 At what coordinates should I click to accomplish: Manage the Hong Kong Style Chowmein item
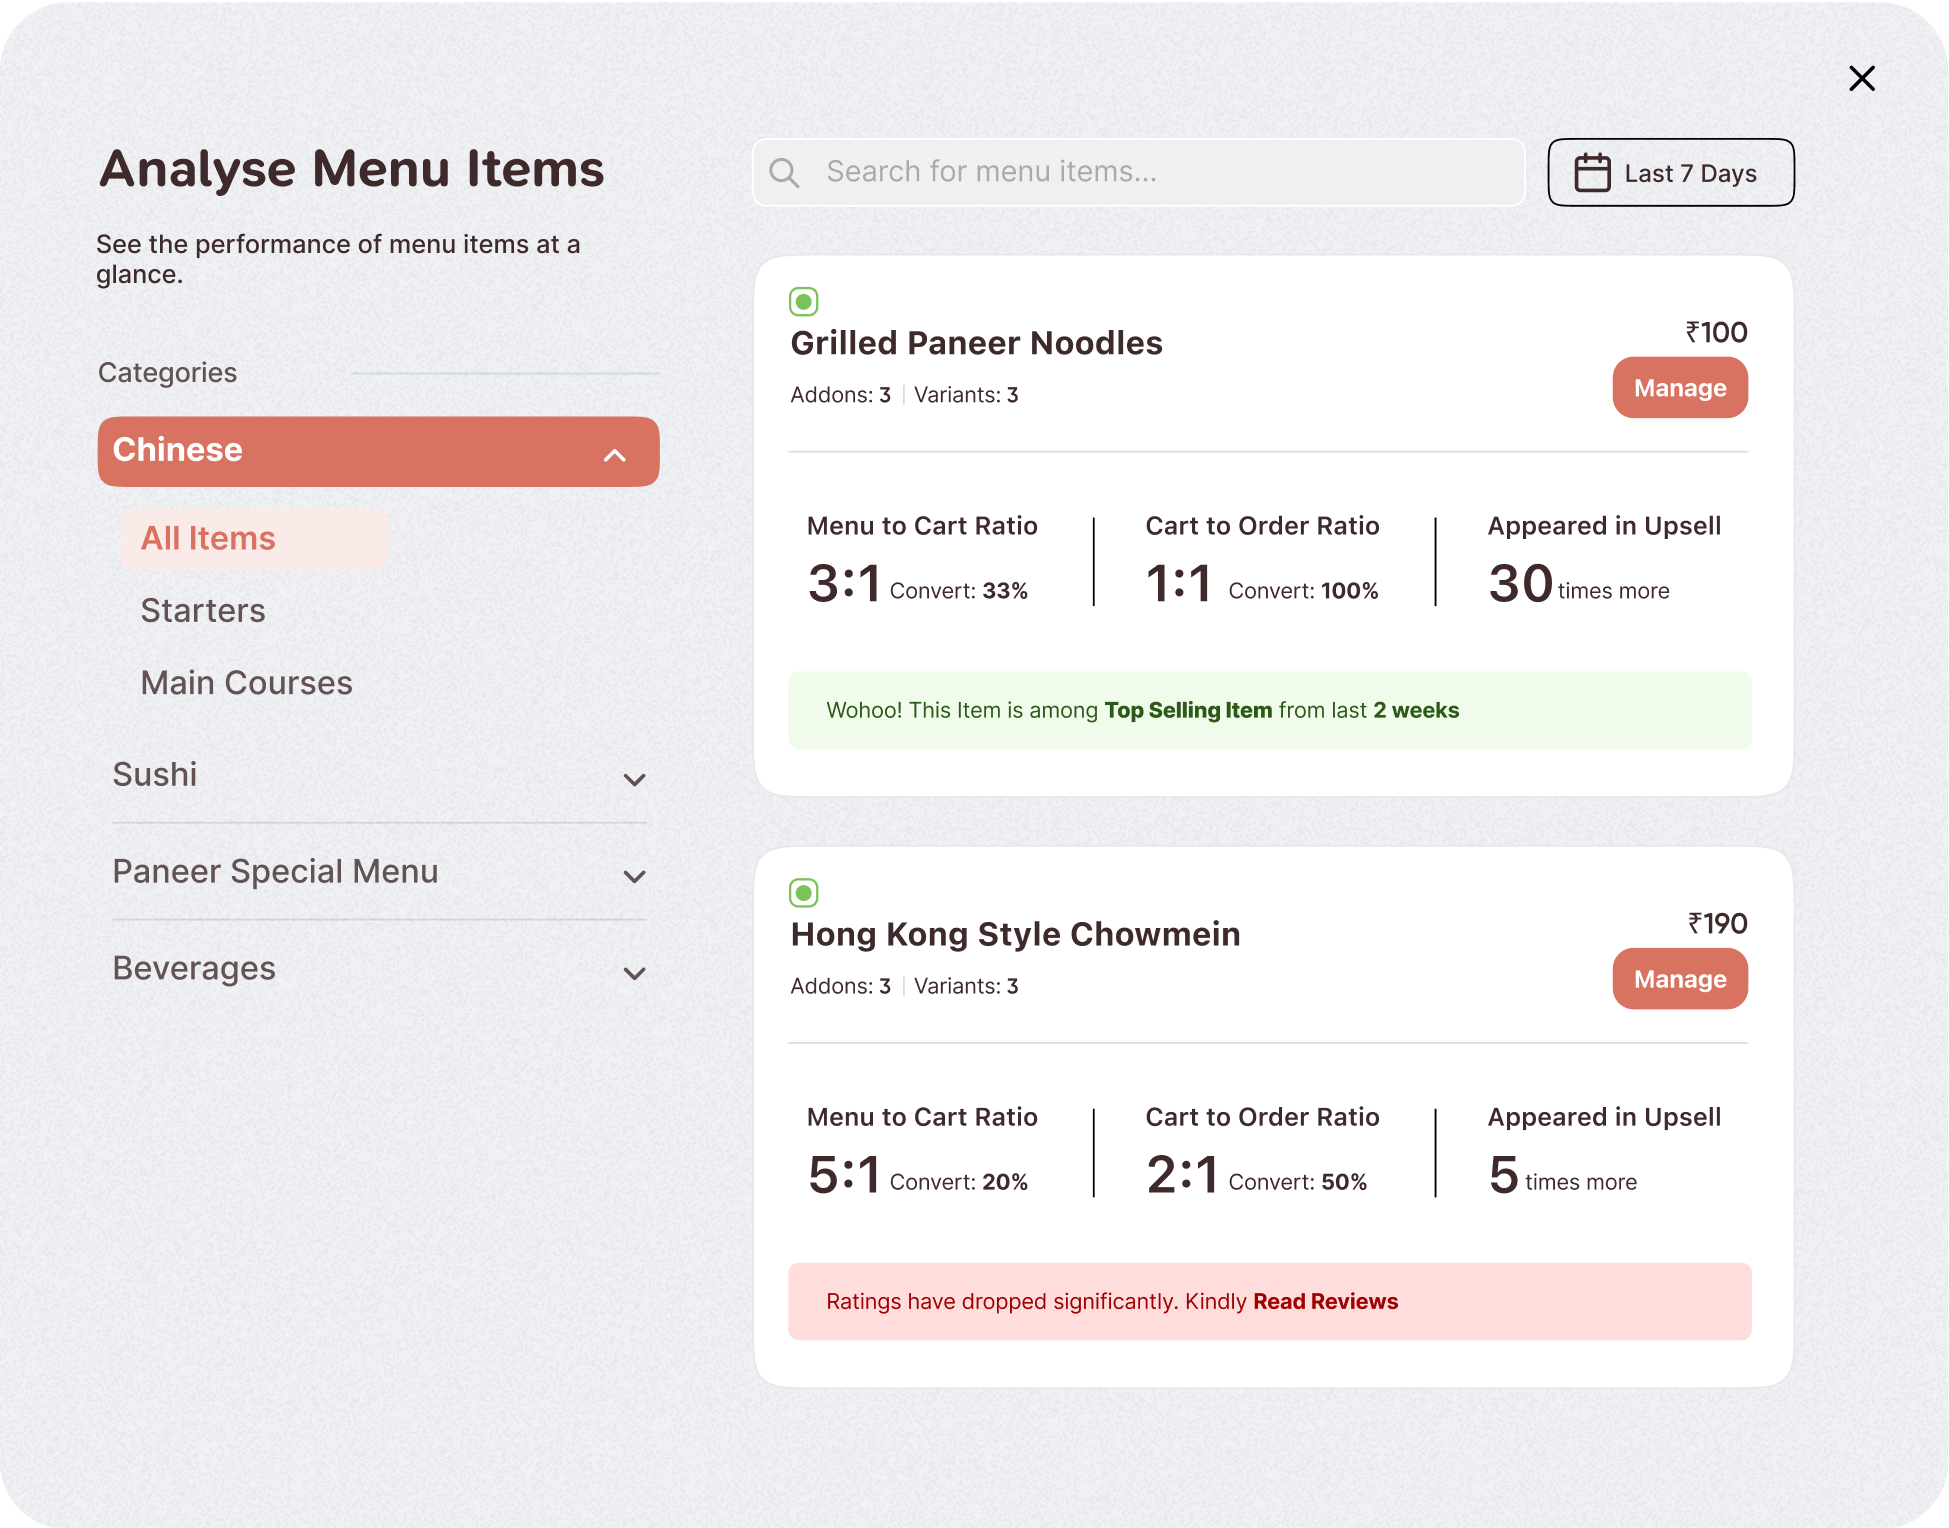coord(1679,979)
